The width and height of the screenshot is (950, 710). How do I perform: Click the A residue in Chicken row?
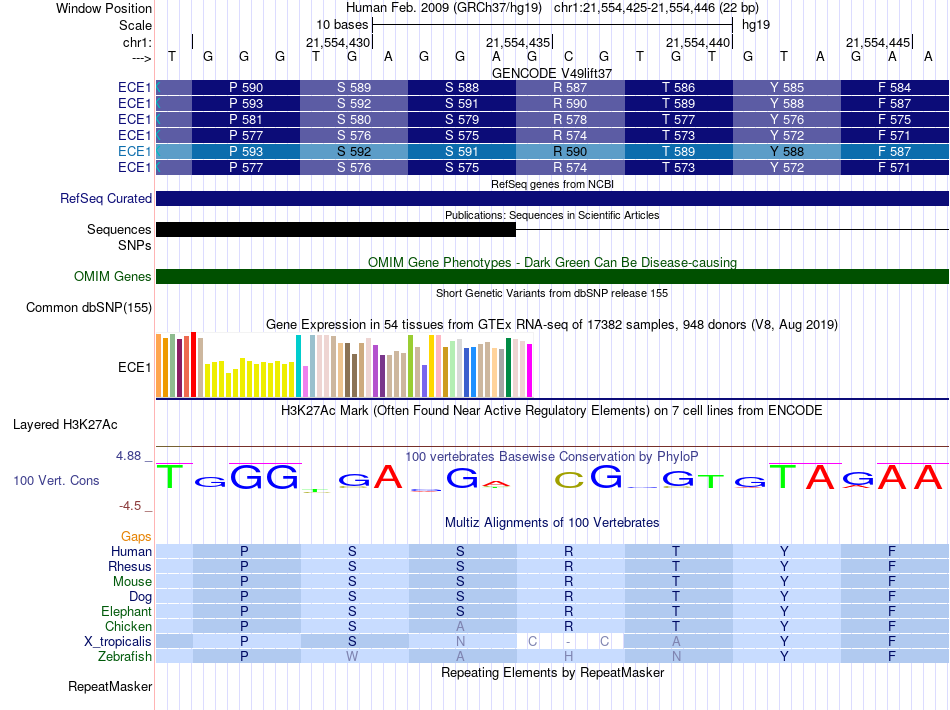460,626
